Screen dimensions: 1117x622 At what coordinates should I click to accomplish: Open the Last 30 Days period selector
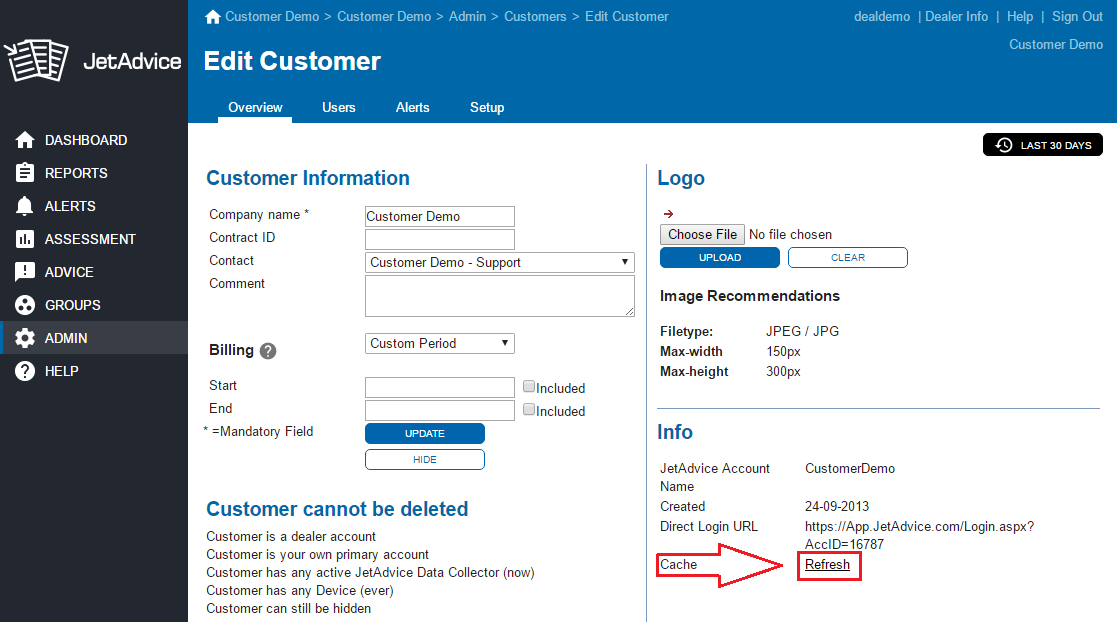tap(1043, 145)
